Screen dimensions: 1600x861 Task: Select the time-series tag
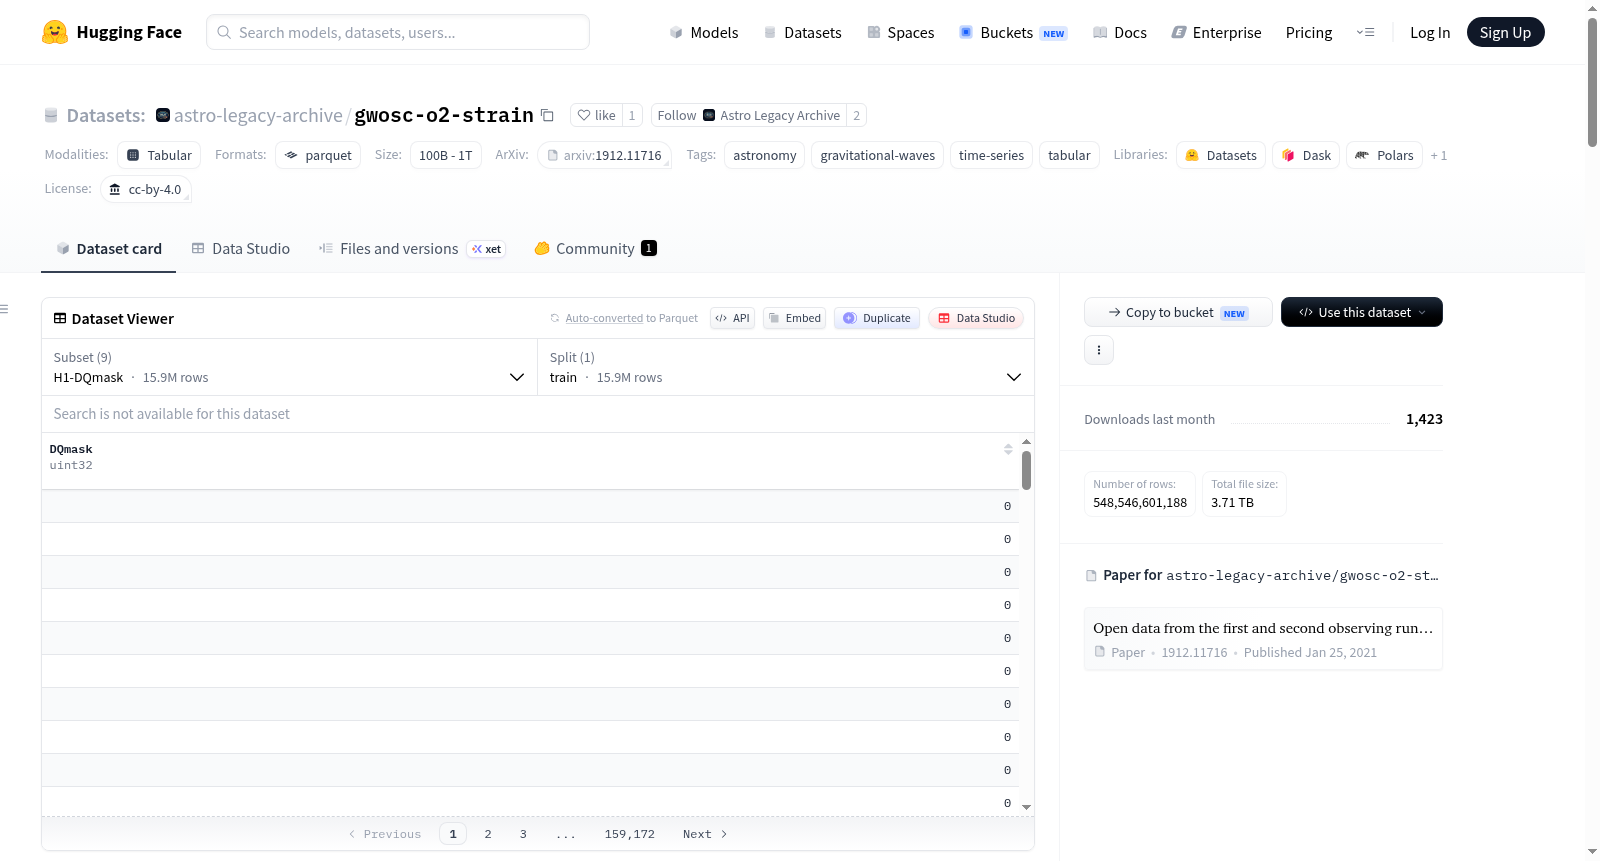point(992,155)
